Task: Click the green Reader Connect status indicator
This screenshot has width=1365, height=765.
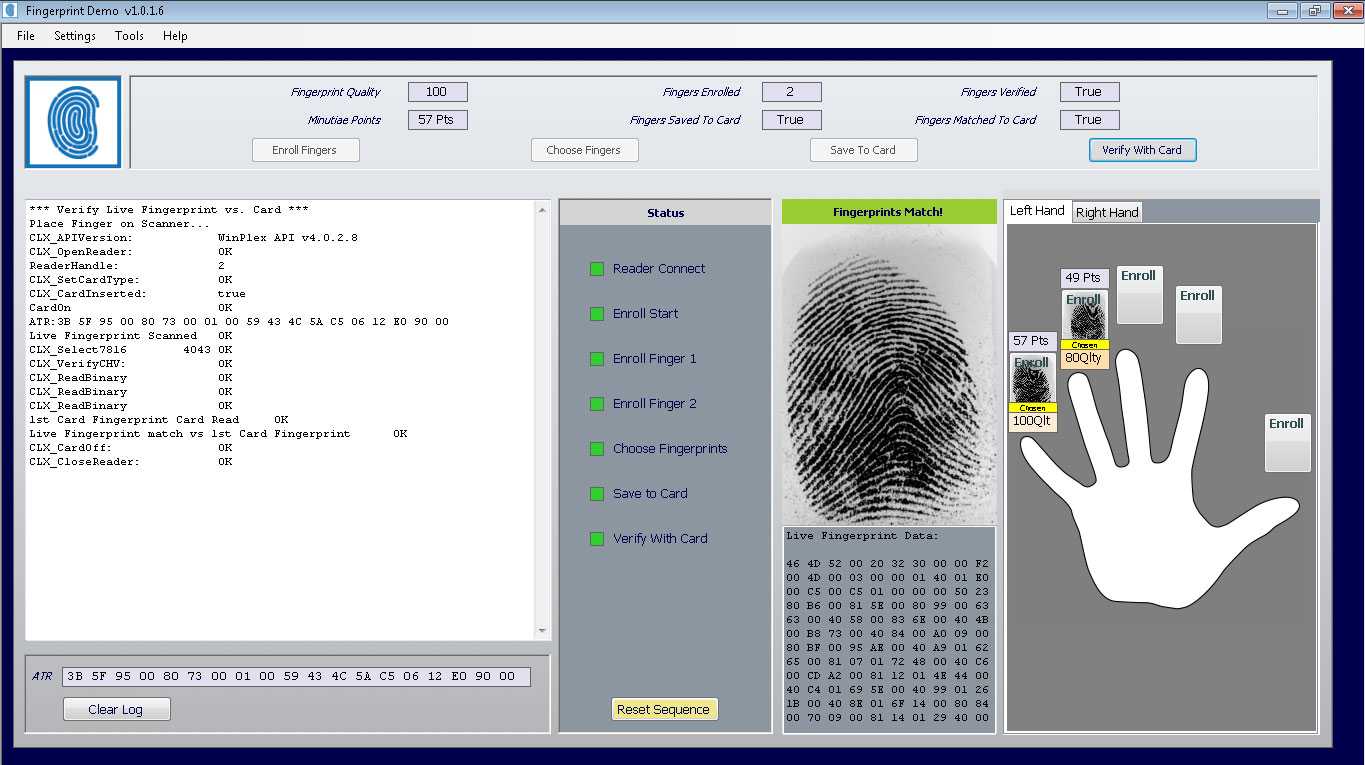Action: pos(597,269)
